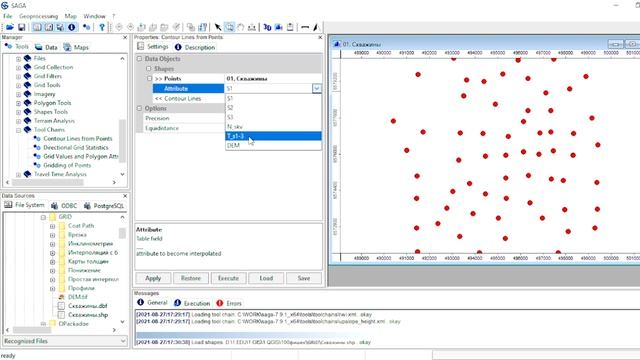Click the zoom to full extent icon
Screen dimensions: 640x360
[x=142, y=27]
